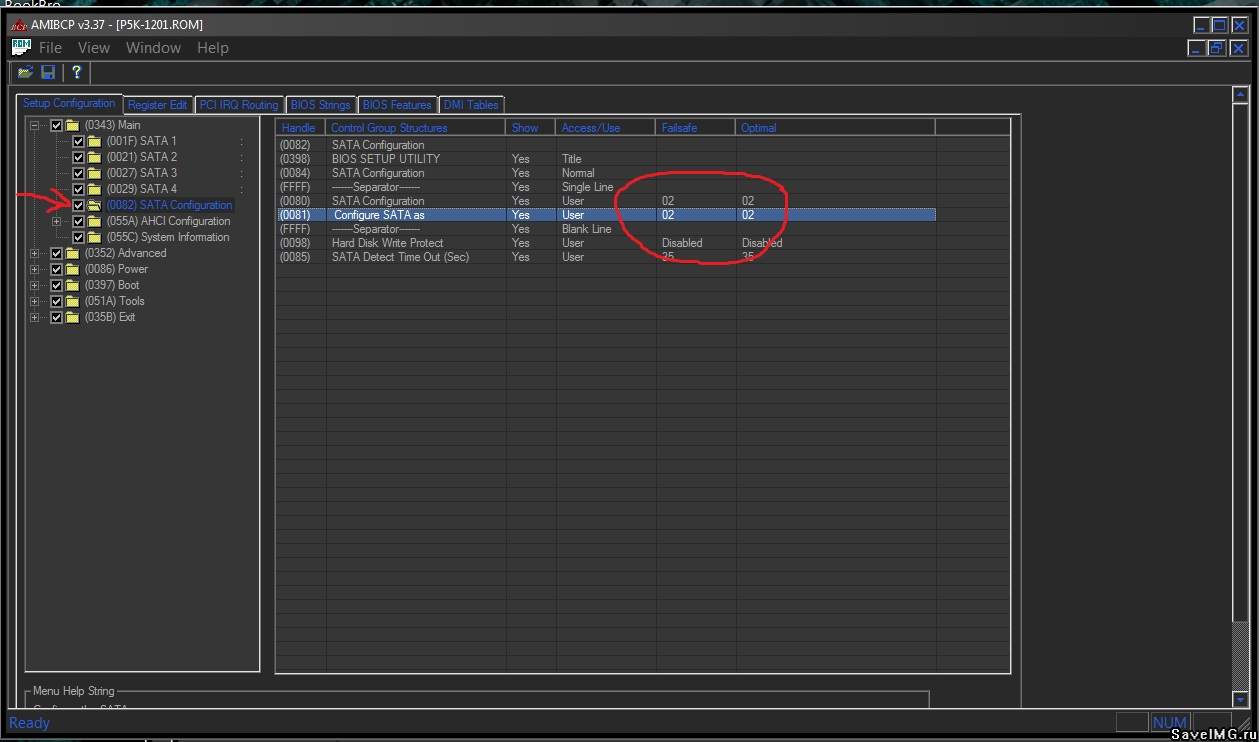Screen dimensions: 1259x742
Task: Switch to the BIOS Strings tab
Action: tap(320, 104)
